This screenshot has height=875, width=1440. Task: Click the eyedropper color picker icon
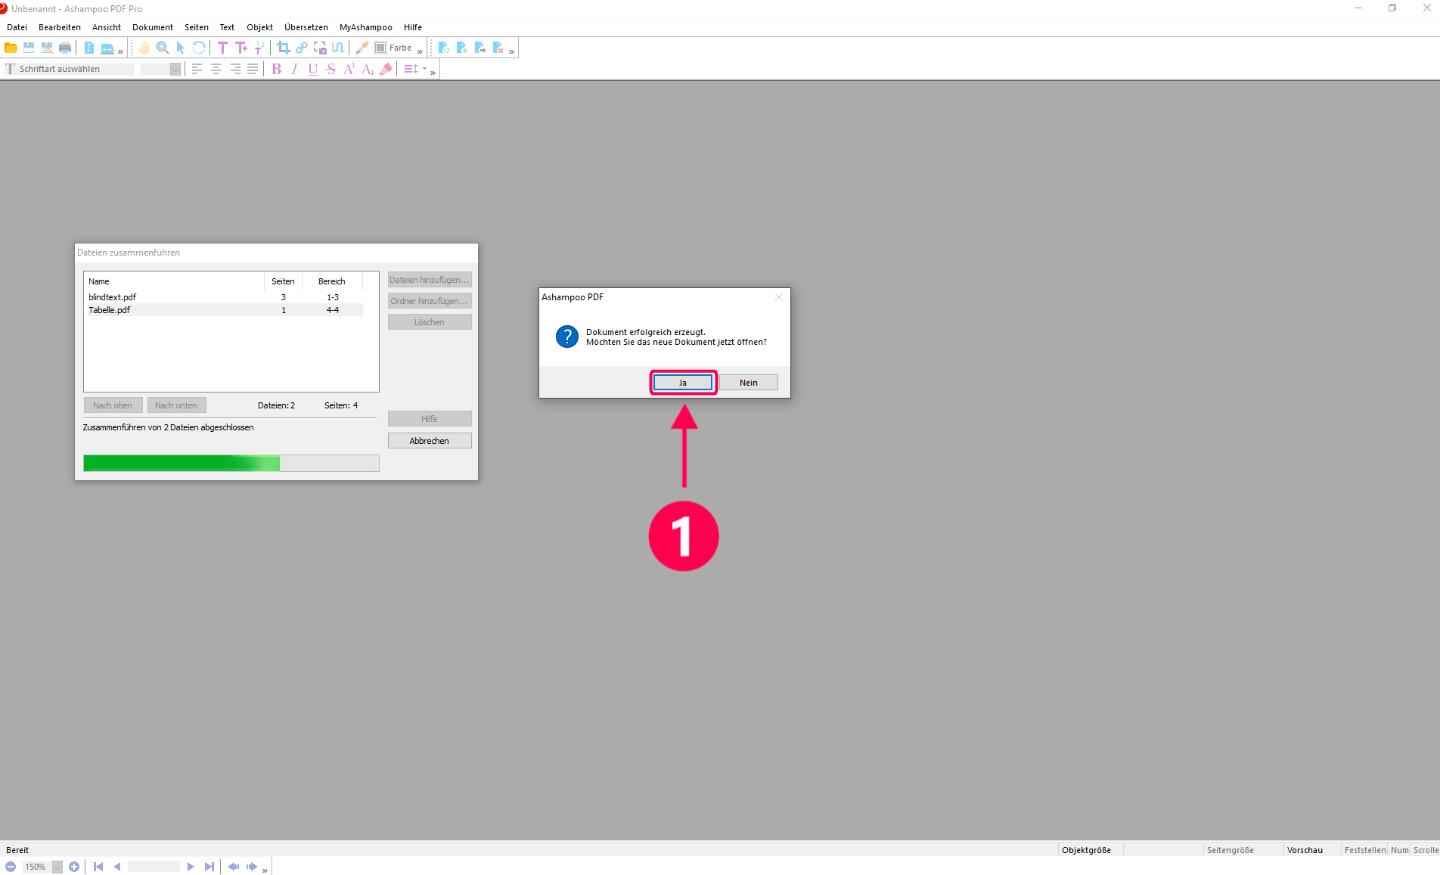coord(362,48)
